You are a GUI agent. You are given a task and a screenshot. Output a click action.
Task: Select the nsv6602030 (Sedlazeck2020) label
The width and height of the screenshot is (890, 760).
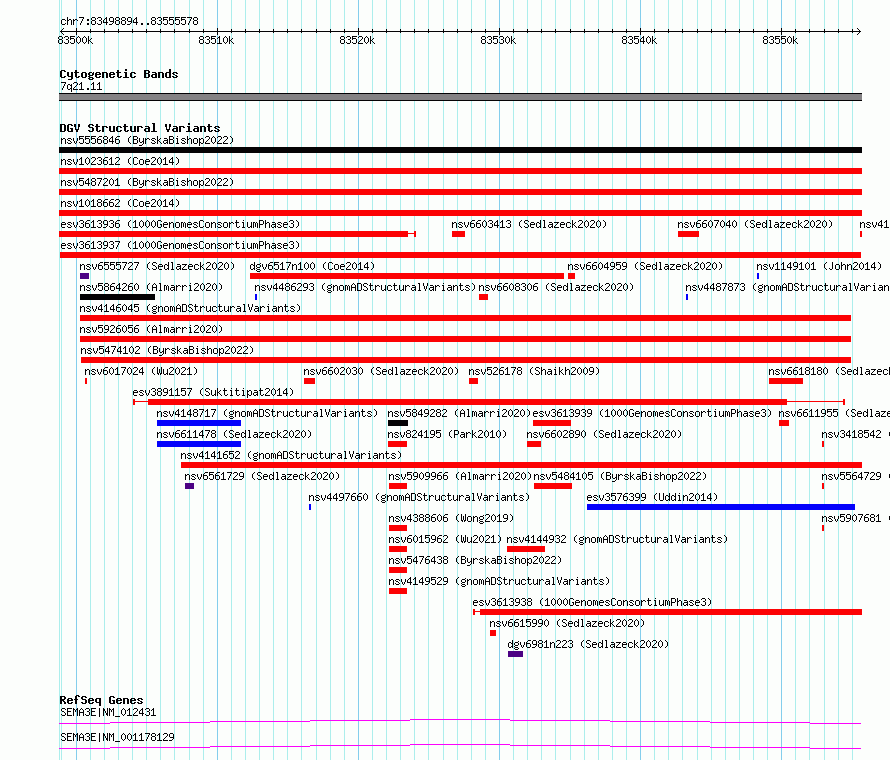pyautogui.click(x=381, y=371)
